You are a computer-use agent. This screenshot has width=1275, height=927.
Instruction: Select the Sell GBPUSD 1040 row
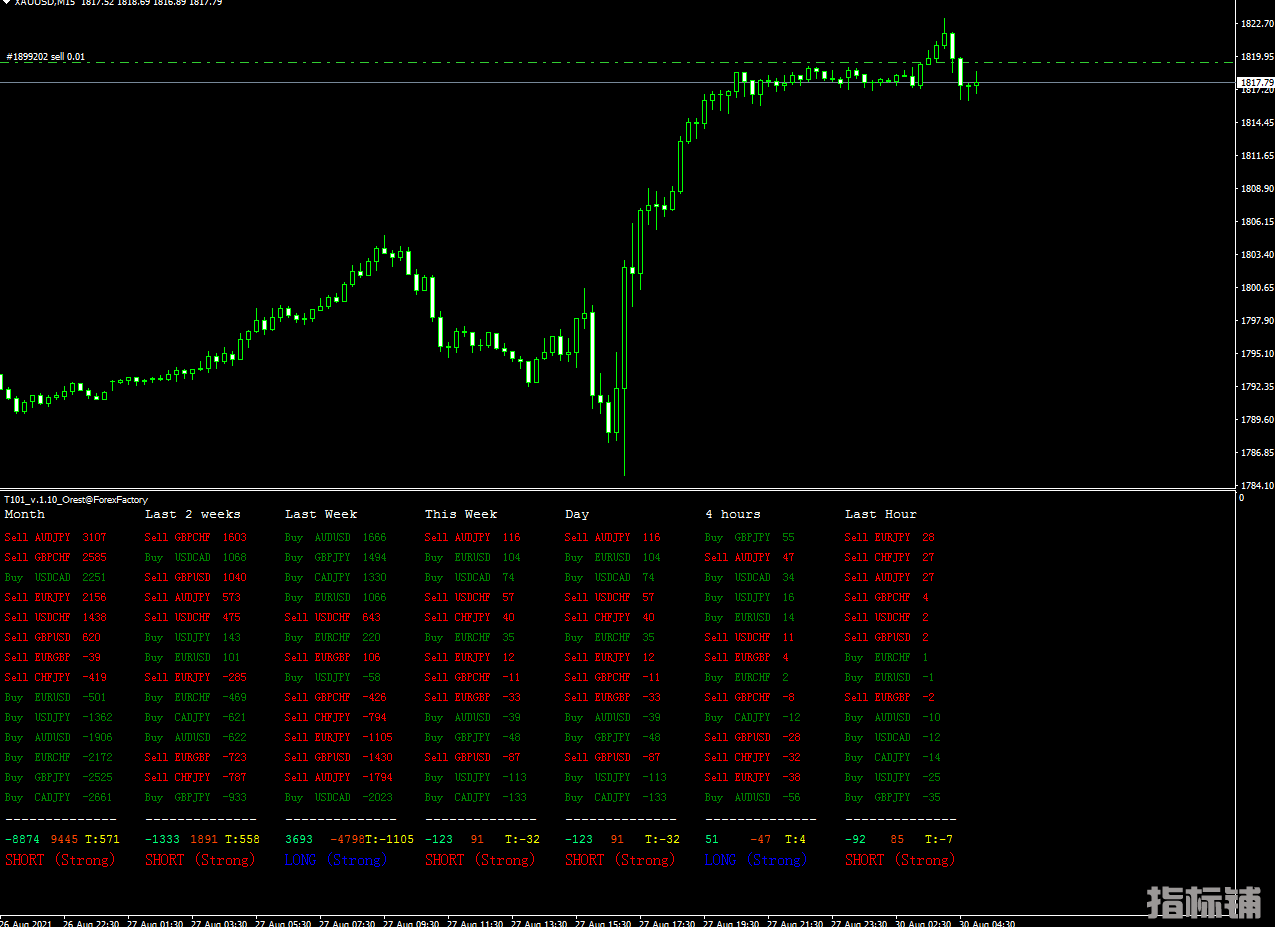click(196, 577)
